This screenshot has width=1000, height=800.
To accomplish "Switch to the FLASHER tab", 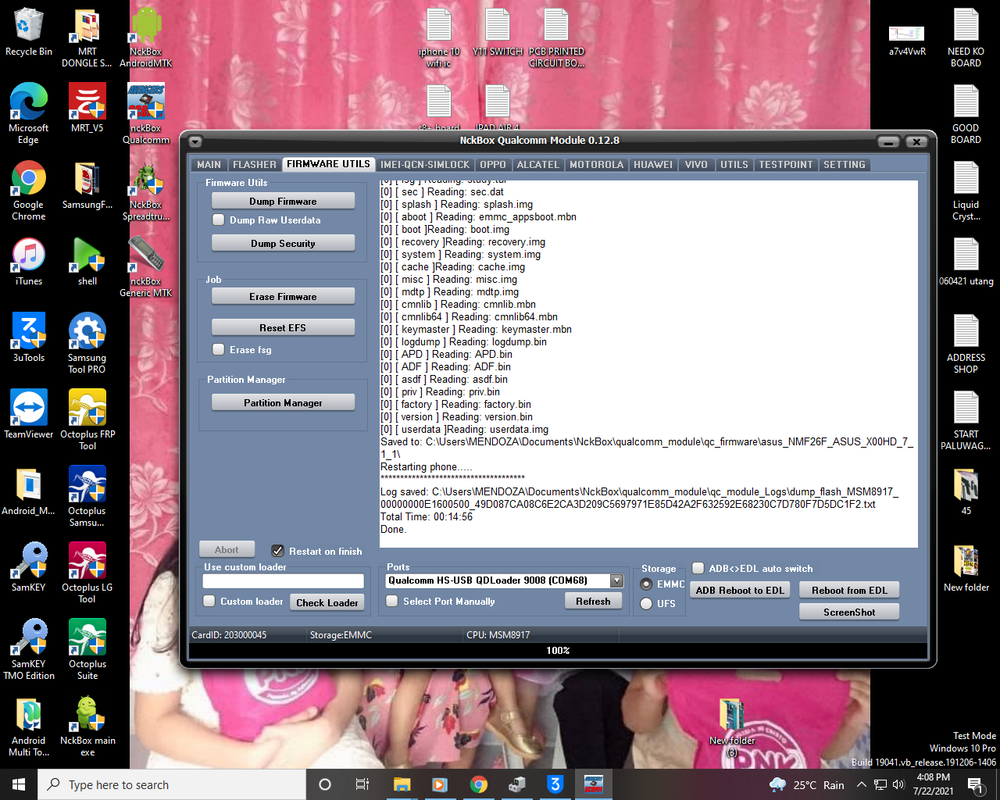I will 254,165.
